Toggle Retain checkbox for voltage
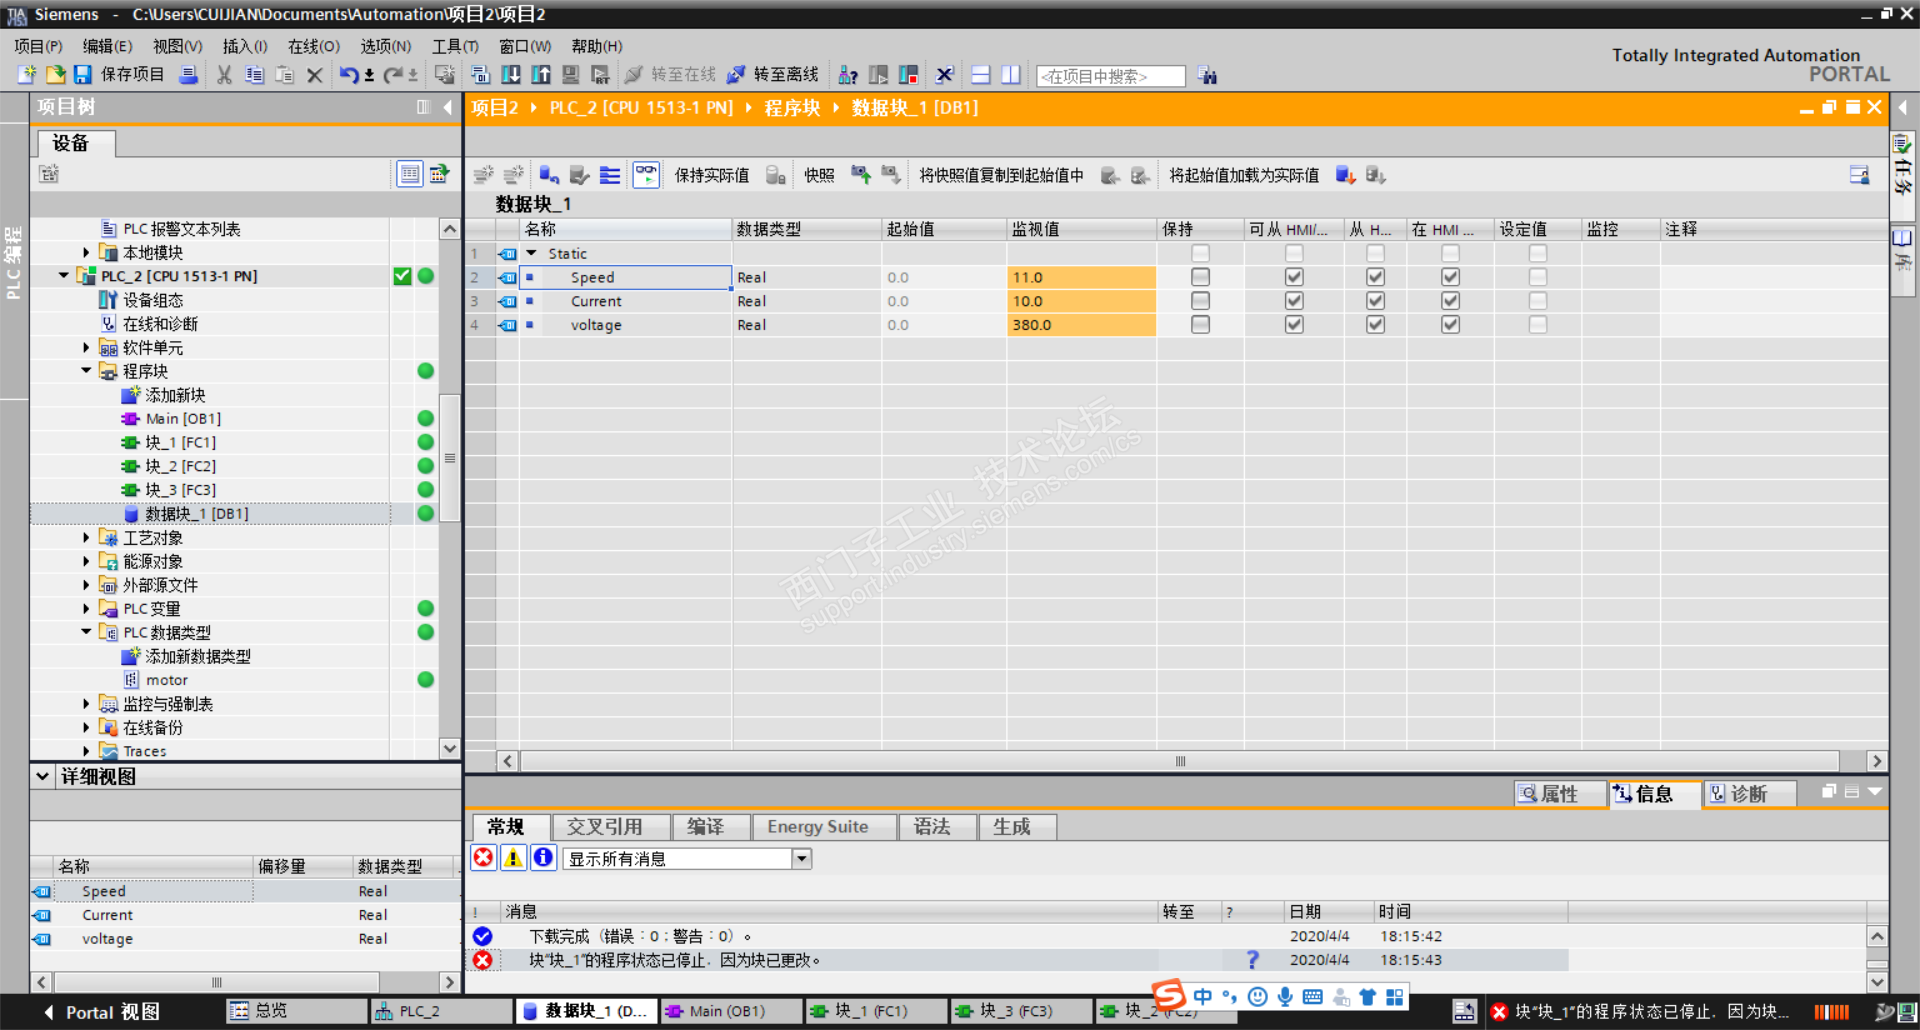The width and height of the screenshot is (1920, 1030). coord(1201,325)
